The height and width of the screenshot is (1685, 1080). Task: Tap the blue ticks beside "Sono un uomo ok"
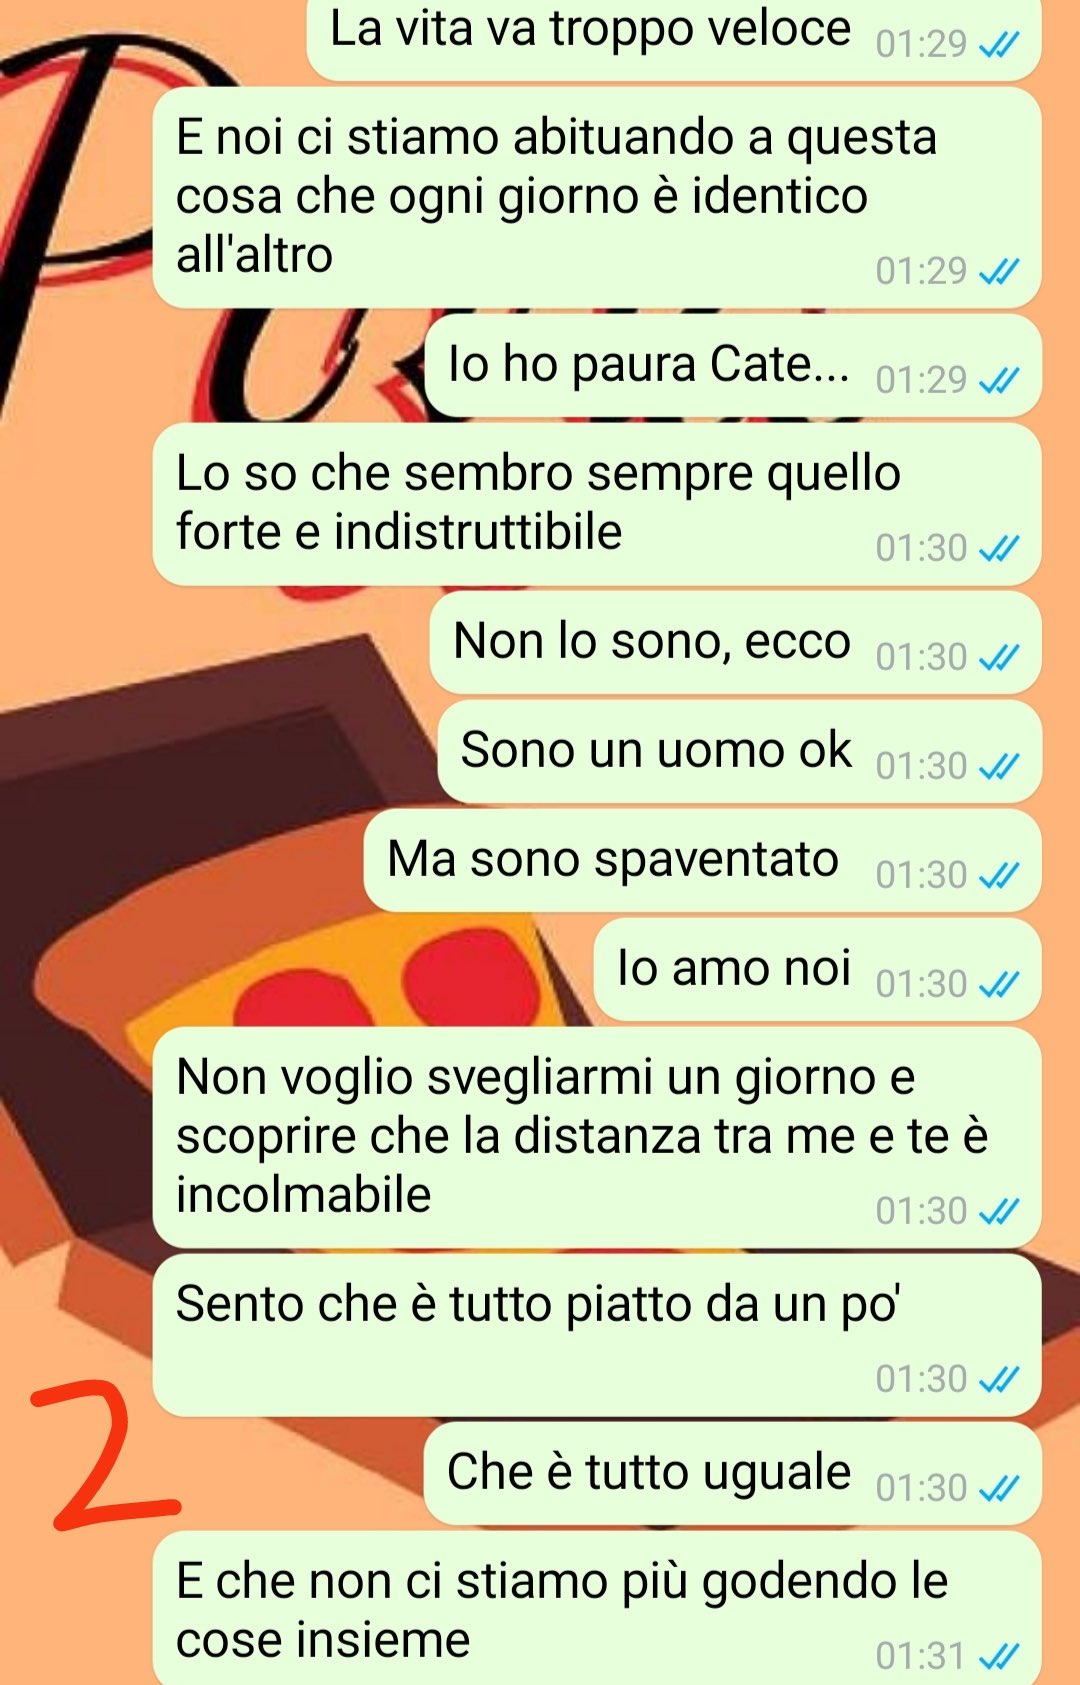998,767
